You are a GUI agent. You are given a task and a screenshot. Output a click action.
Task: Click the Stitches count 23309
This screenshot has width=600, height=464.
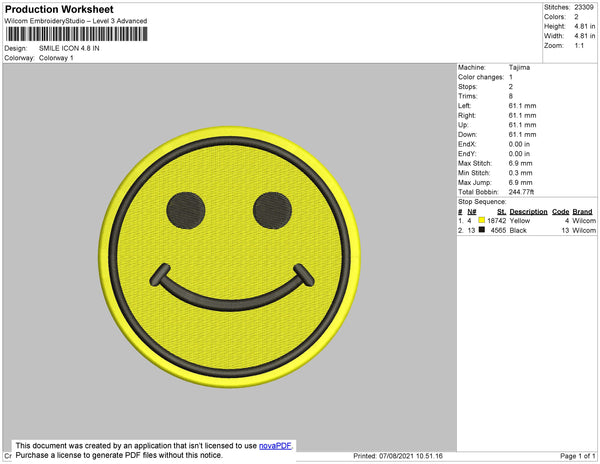click(x=584, y=7)
